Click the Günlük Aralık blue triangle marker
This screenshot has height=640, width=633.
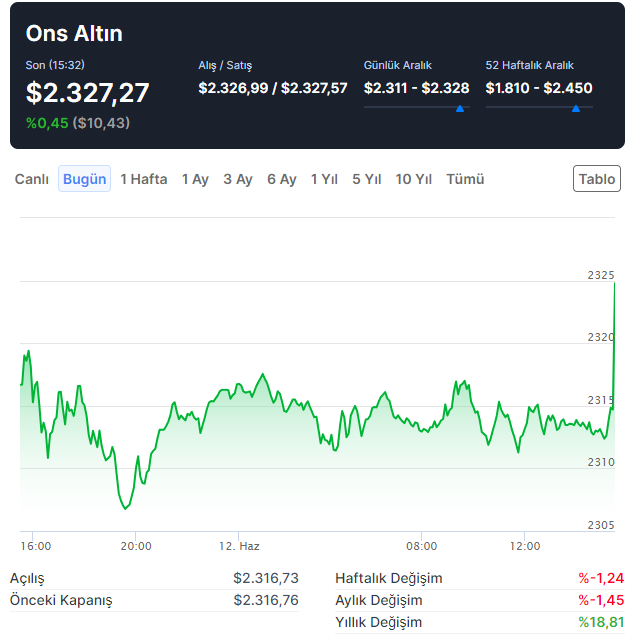tap(460, 108)
